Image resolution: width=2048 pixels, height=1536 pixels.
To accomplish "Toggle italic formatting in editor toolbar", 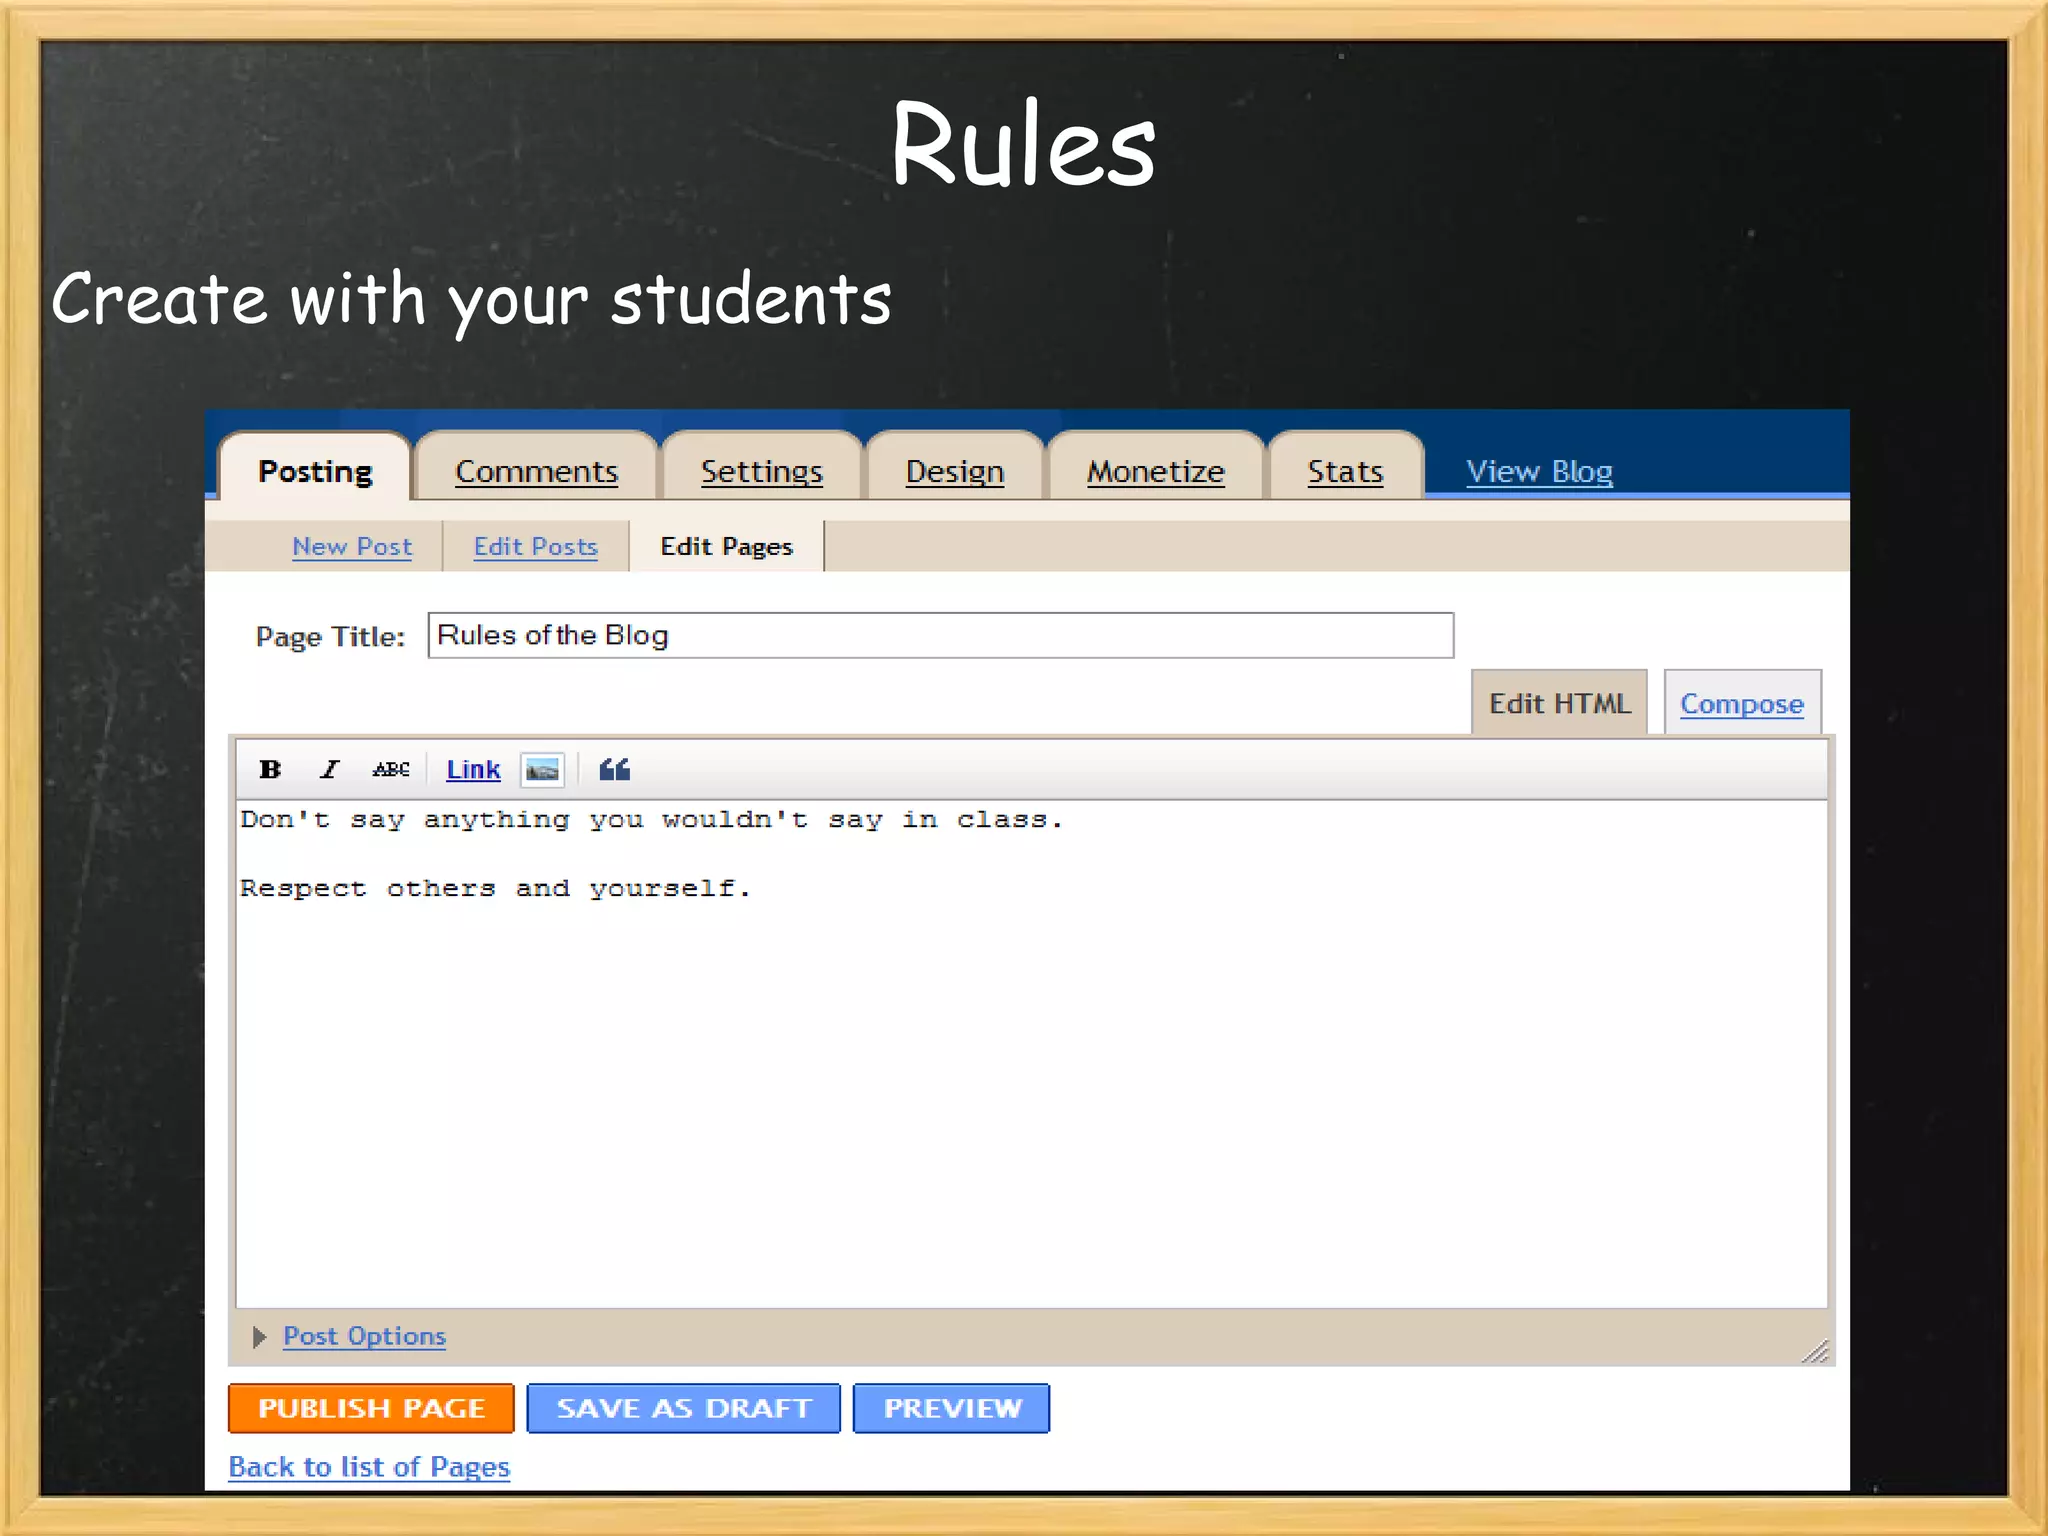I will pyautogui.click(x=329, y=769).
